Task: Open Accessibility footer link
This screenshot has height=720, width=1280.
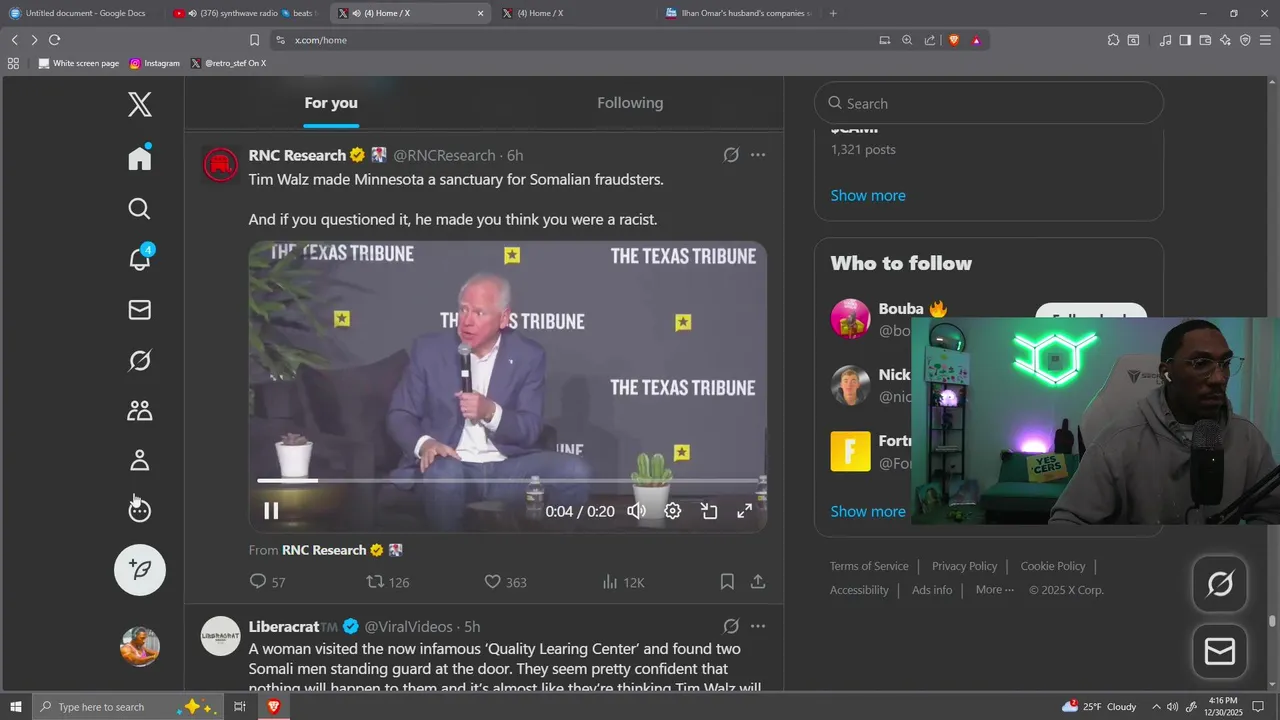Action: [x=859, y=590]
